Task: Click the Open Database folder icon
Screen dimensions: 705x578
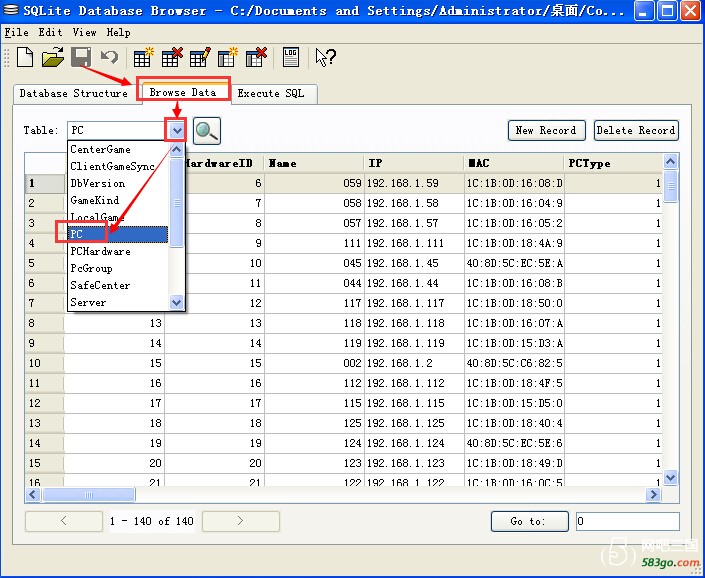Action: coord(53,57)
